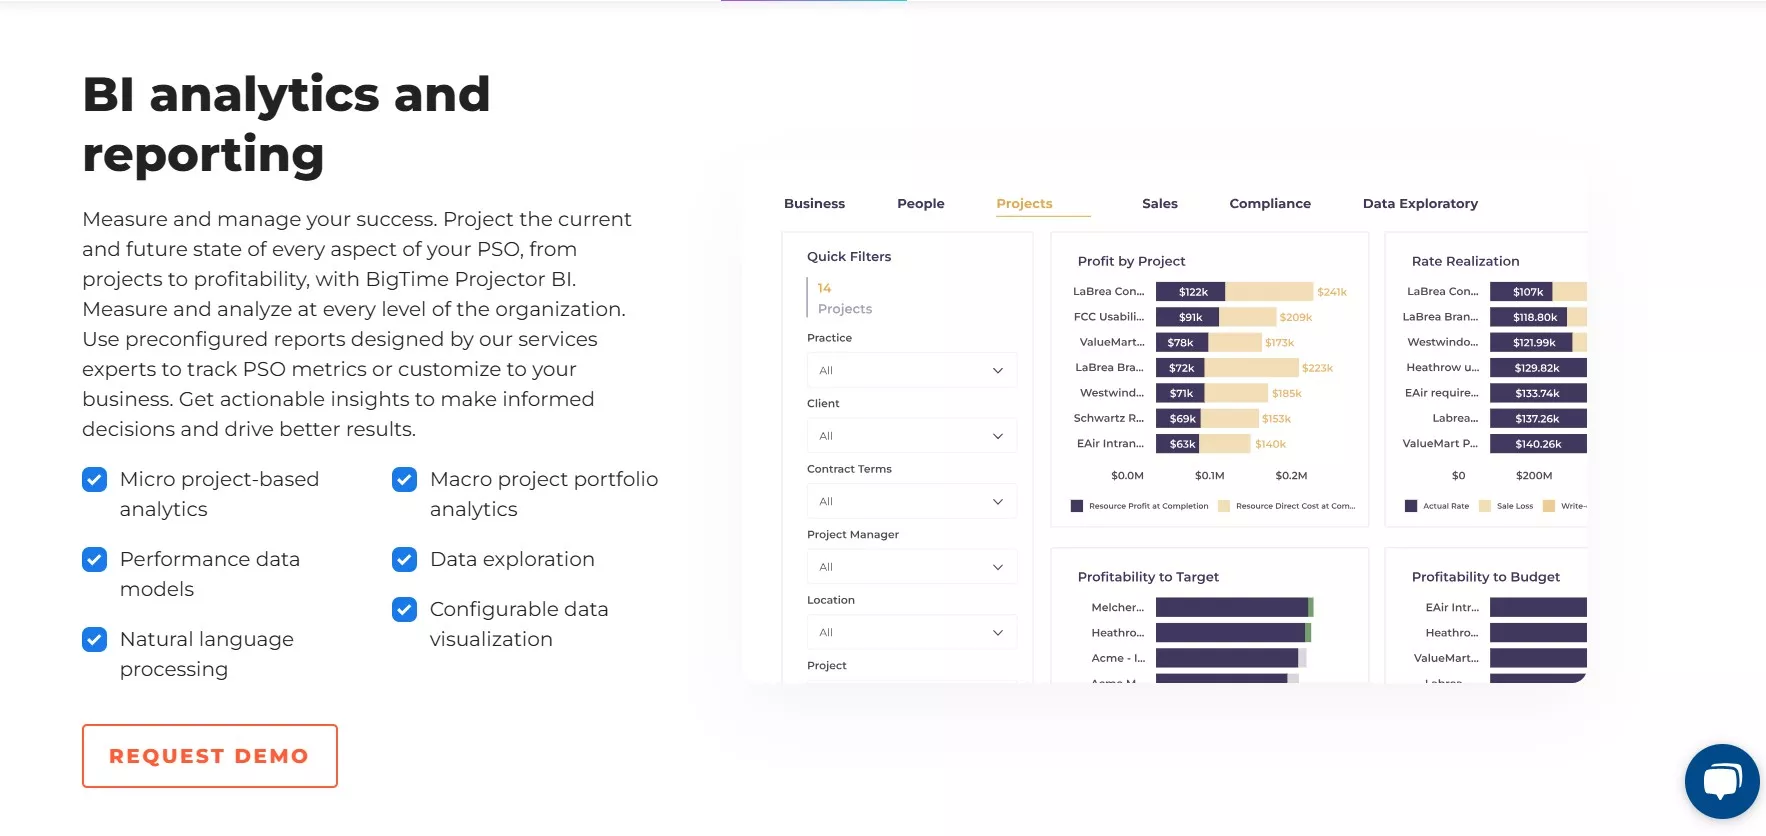Click the Request Demo button
This screenshot has height=836, width=1766.
(210, 756)
